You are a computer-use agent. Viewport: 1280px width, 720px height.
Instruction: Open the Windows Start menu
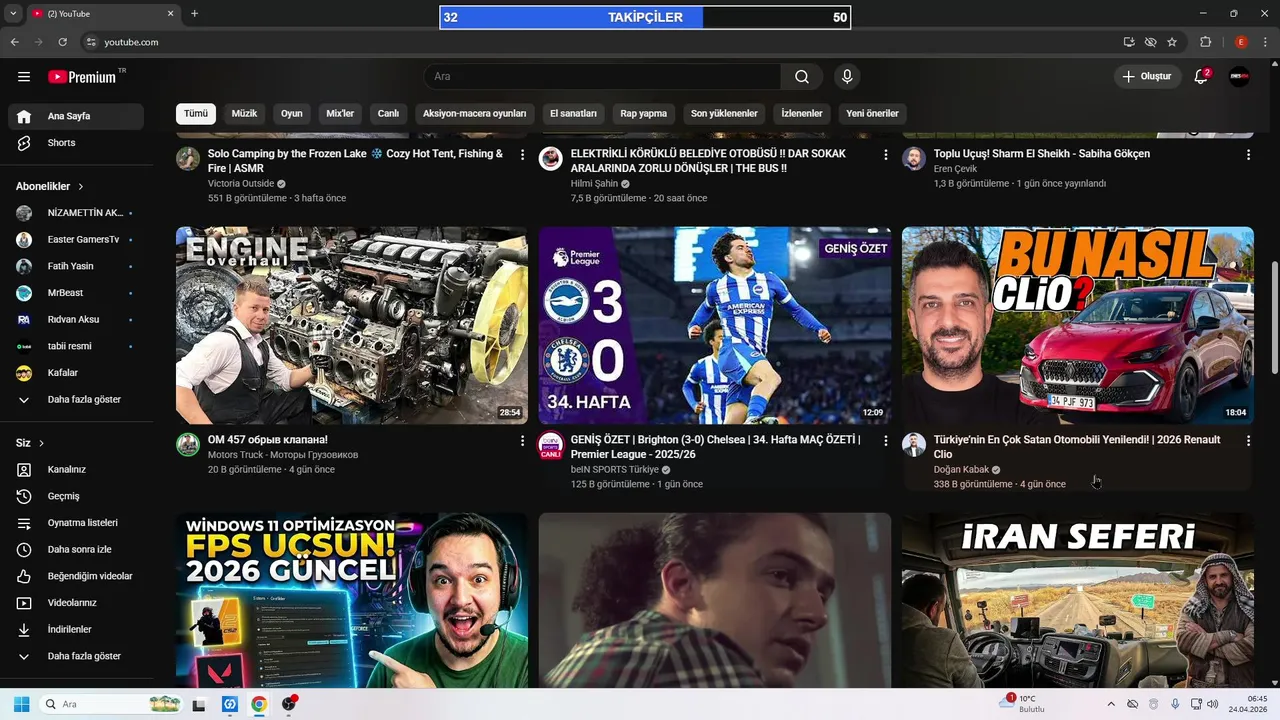[21, 704]
